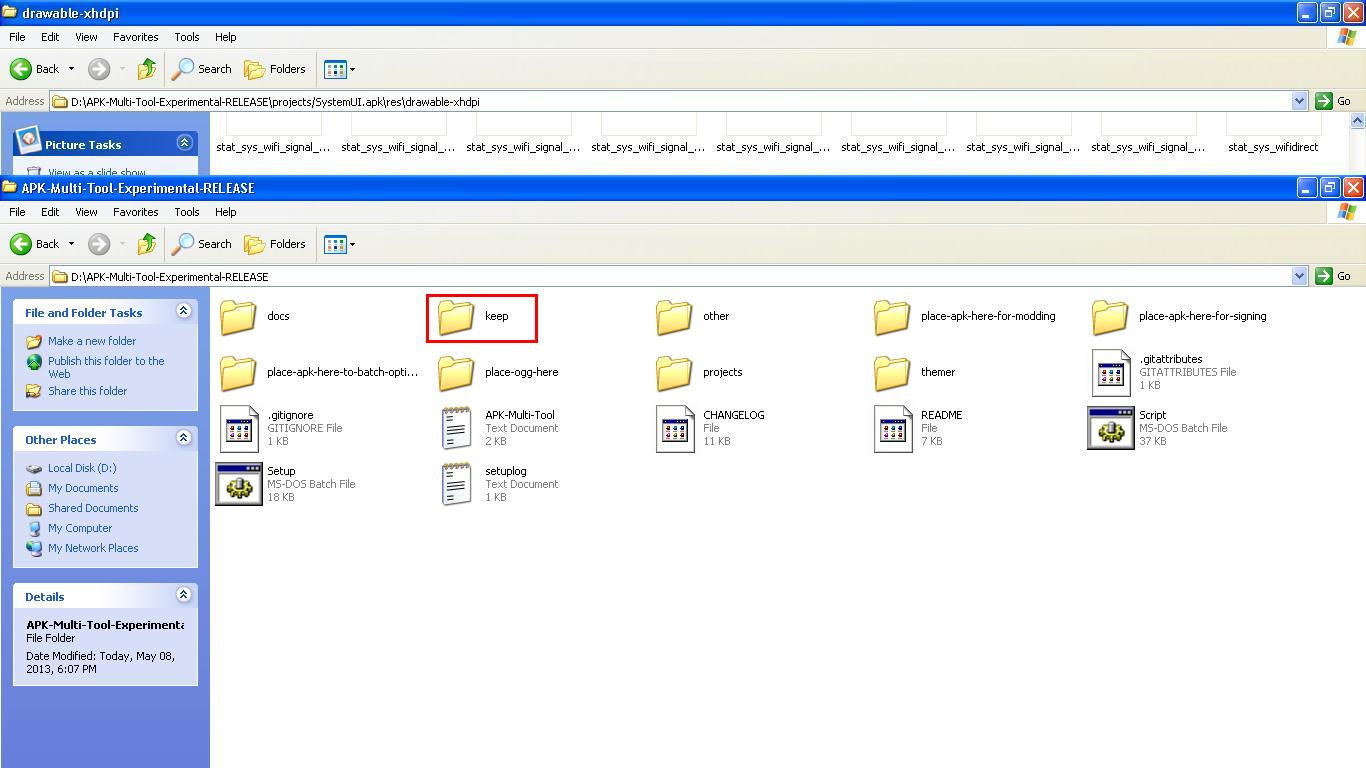
Task: Select the place-apk-here-for-modding folder
Action: click(x=964, y=316)
